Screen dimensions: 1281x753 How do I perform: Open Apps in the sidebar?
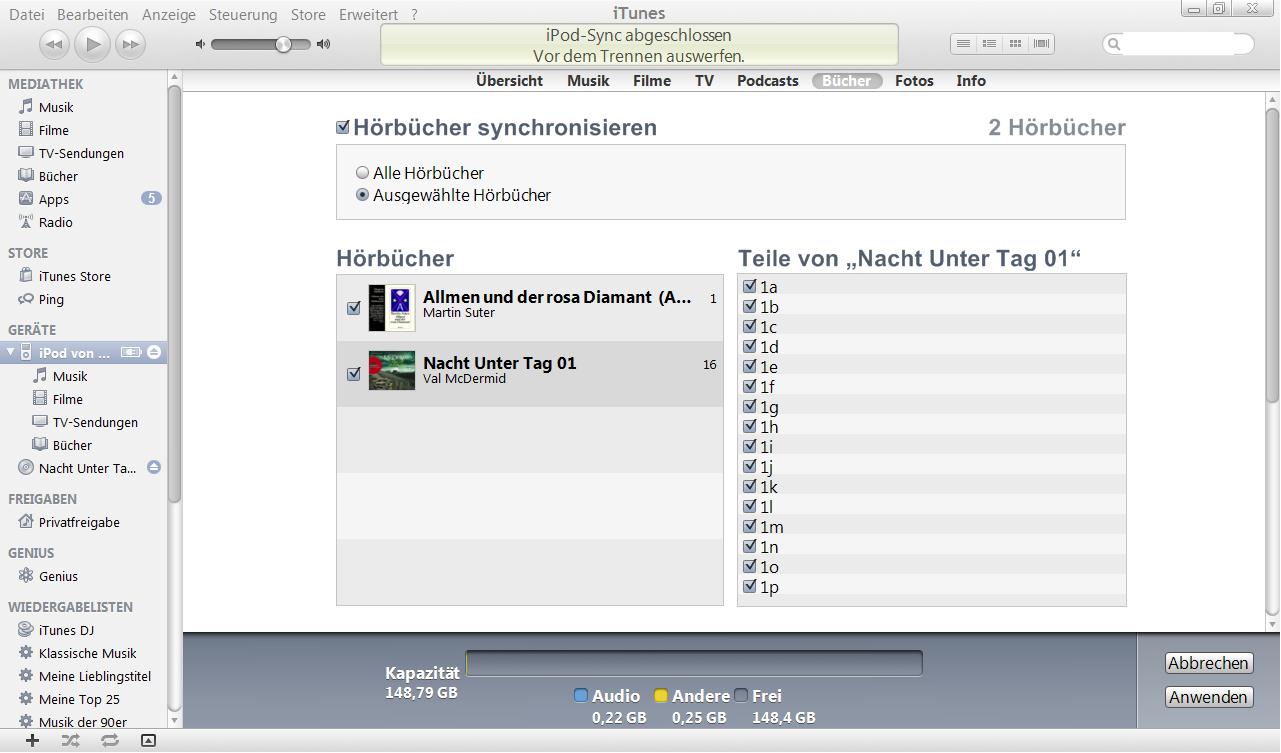click(54, 199)
